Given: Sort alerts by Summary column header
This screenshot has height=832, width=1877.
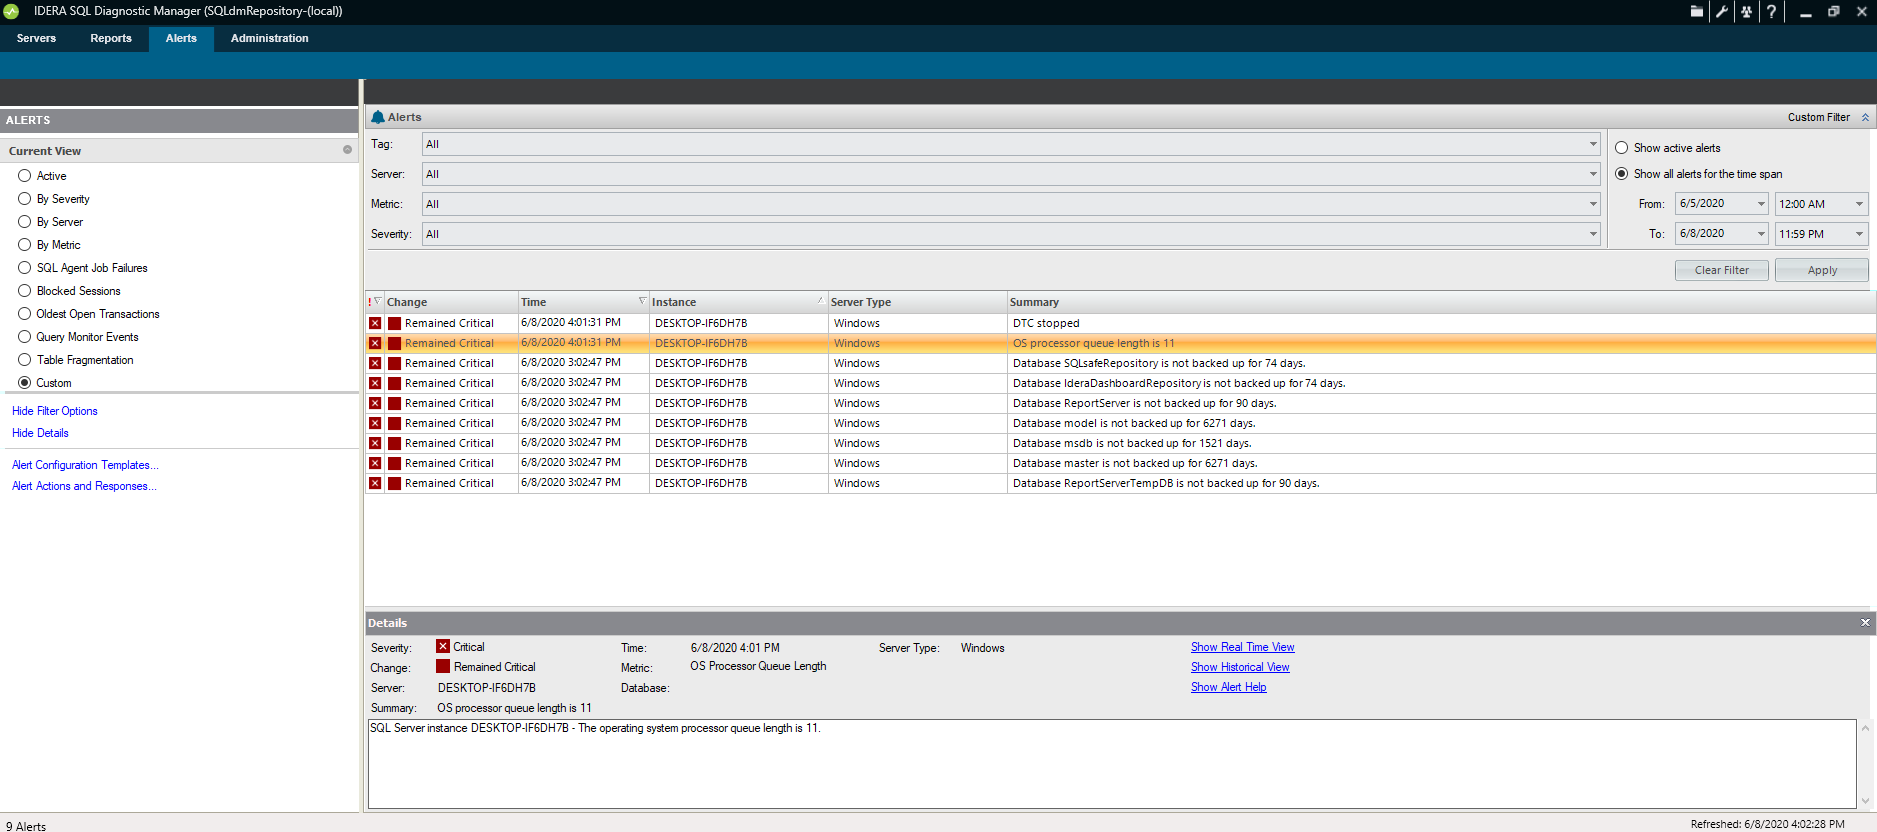Looking at the screenshot, I should click(1441, 302).
